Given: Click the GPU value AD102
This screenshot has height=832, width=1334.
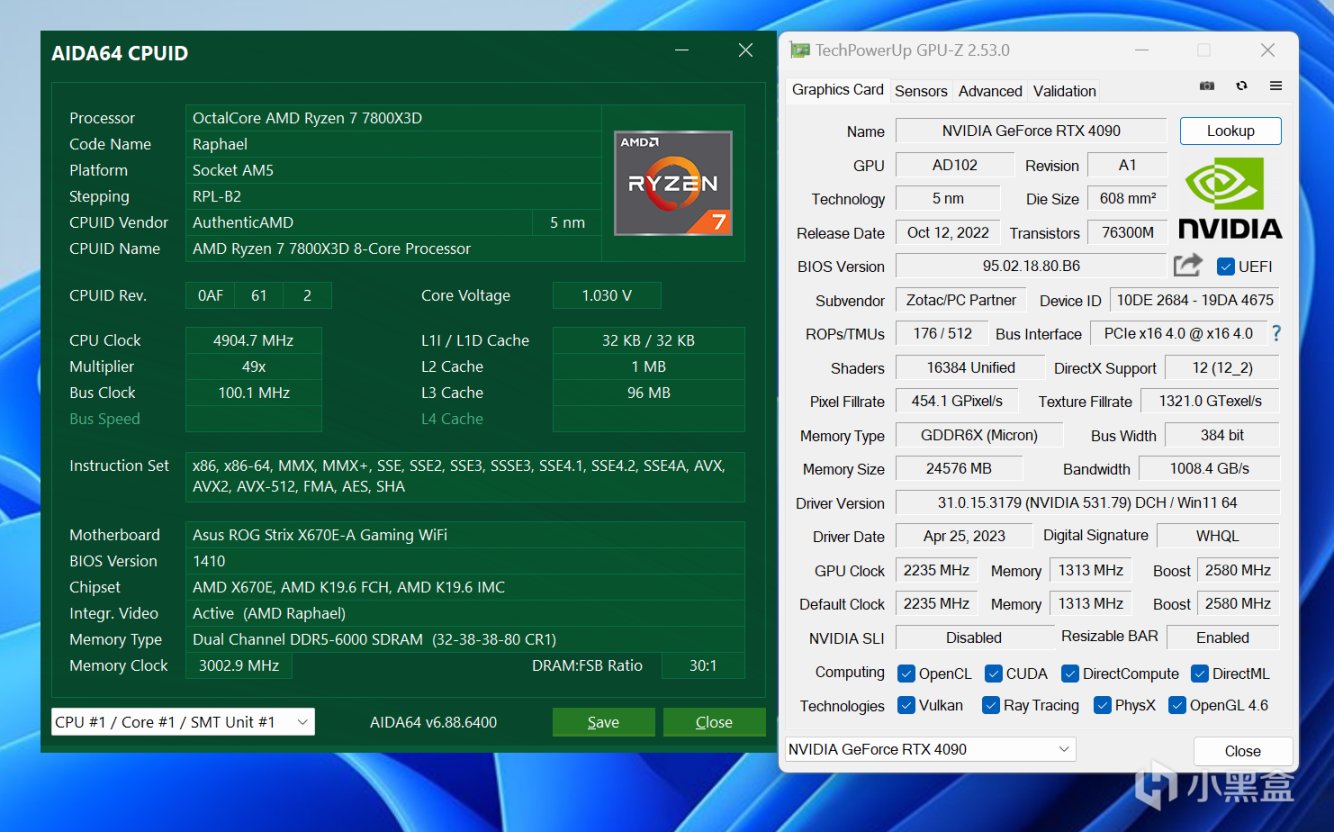Looking at the screenshot, I should [955, 165].
